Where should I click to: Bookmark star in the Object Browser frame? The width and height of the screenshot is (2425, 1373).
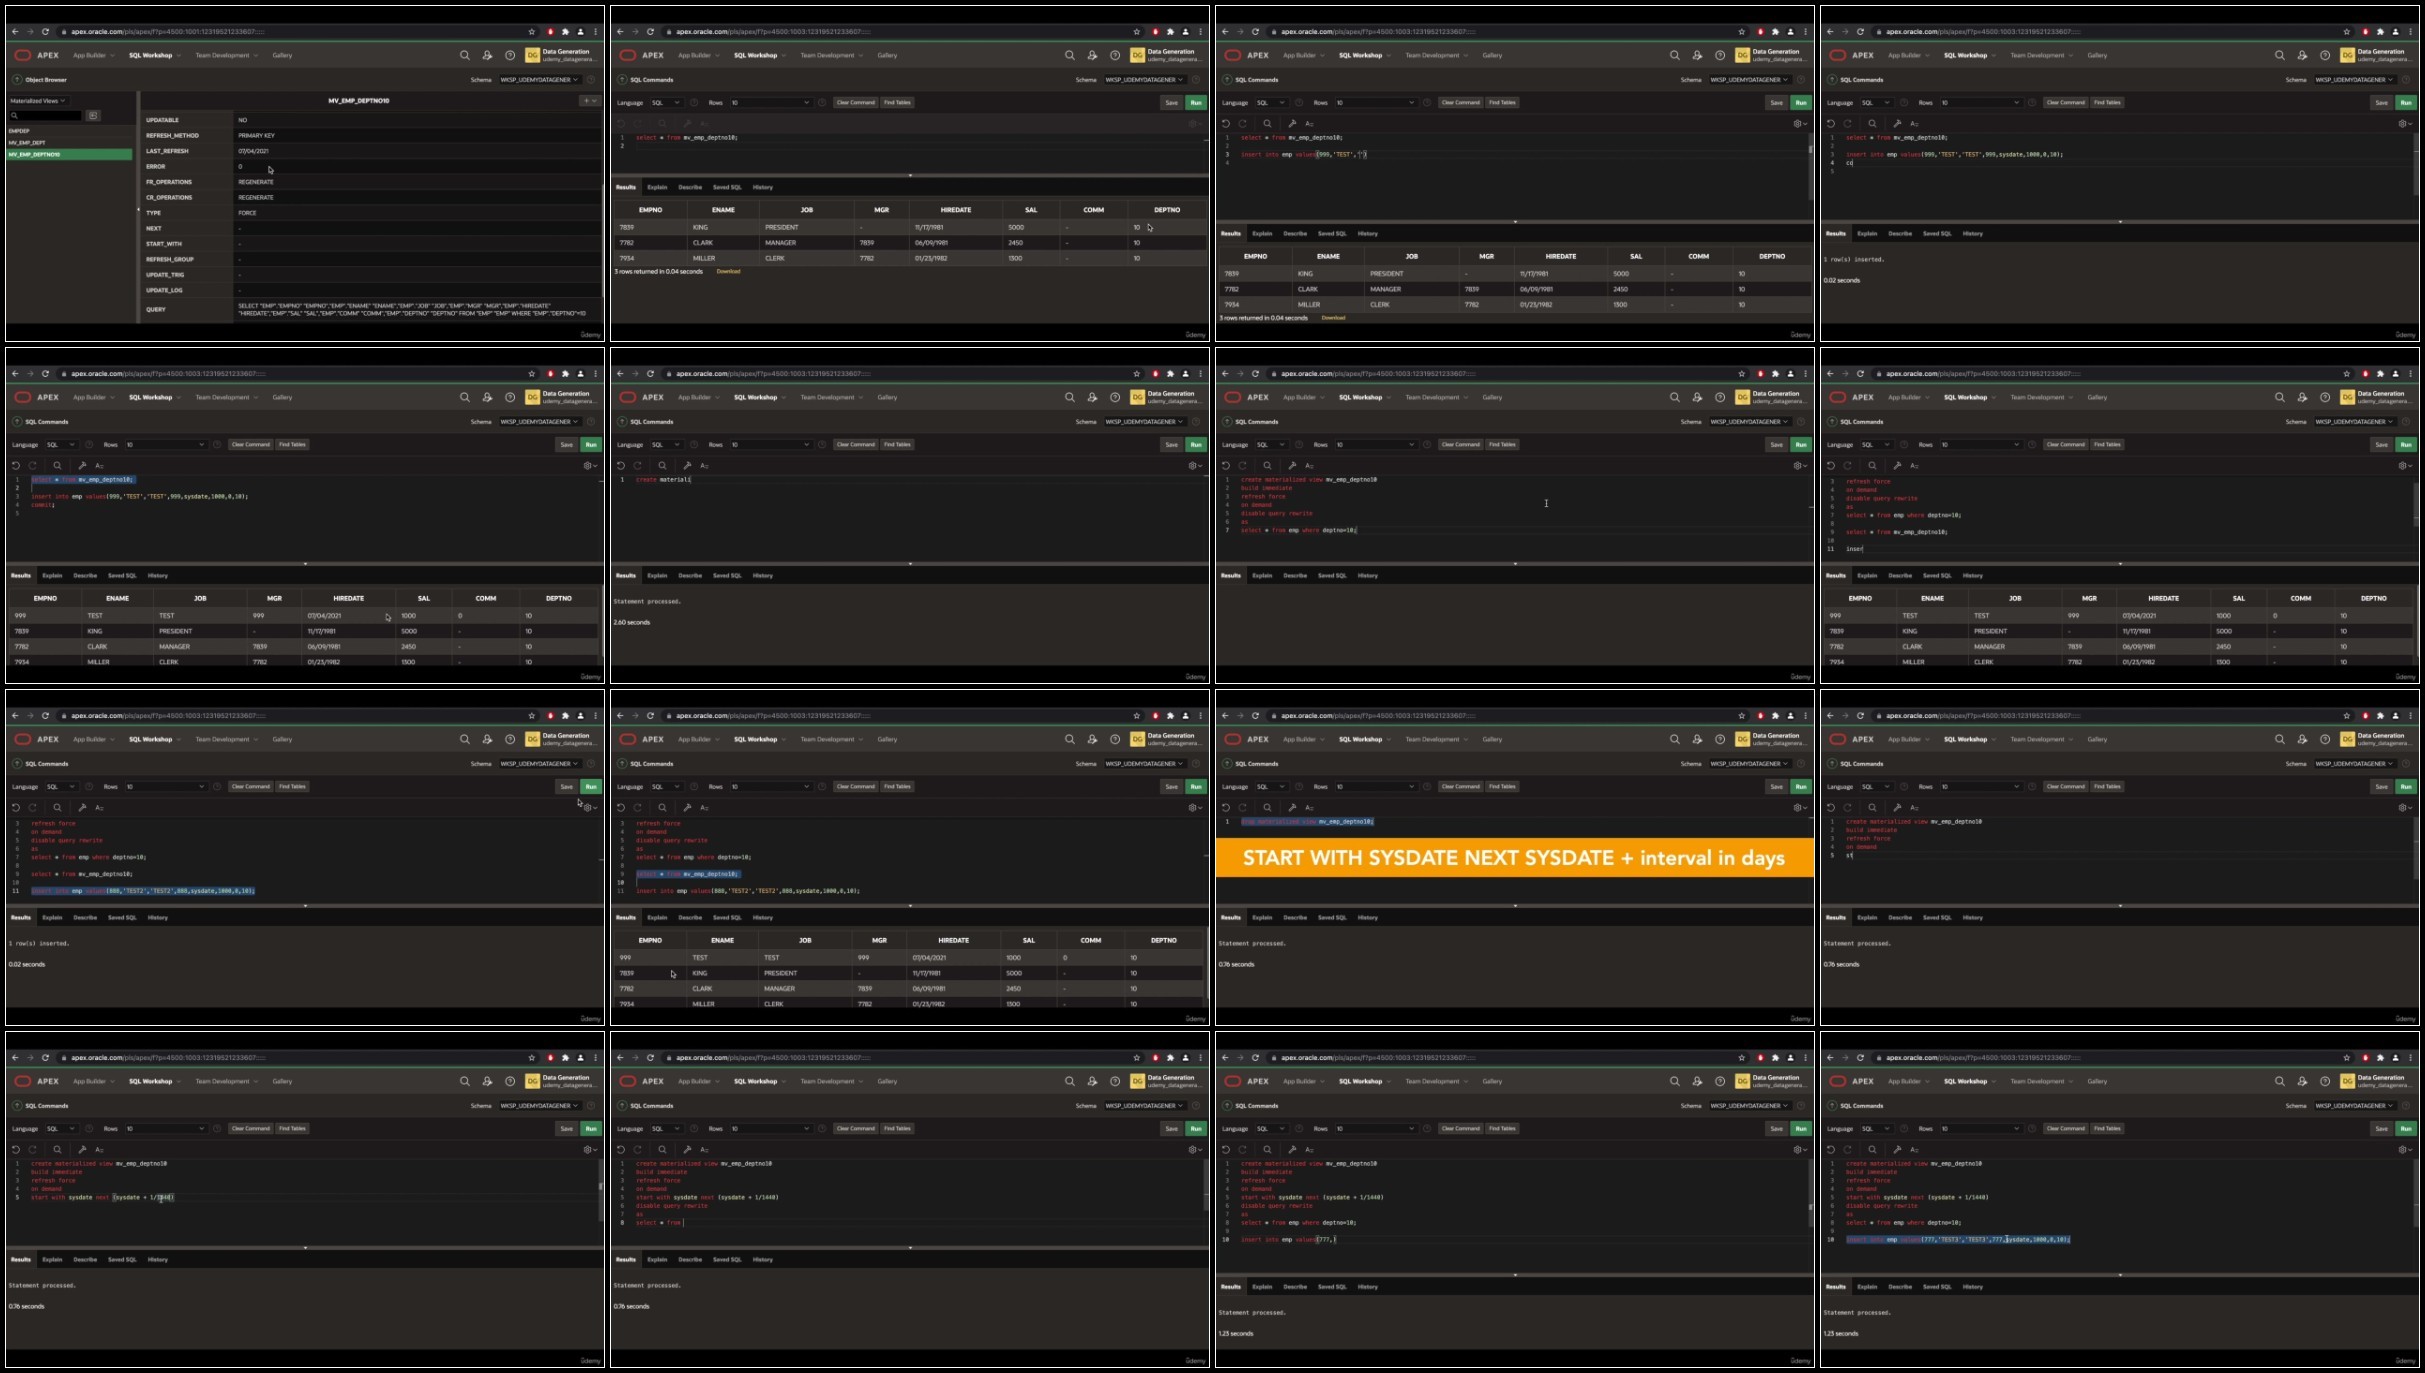click(x=532, y=32)
